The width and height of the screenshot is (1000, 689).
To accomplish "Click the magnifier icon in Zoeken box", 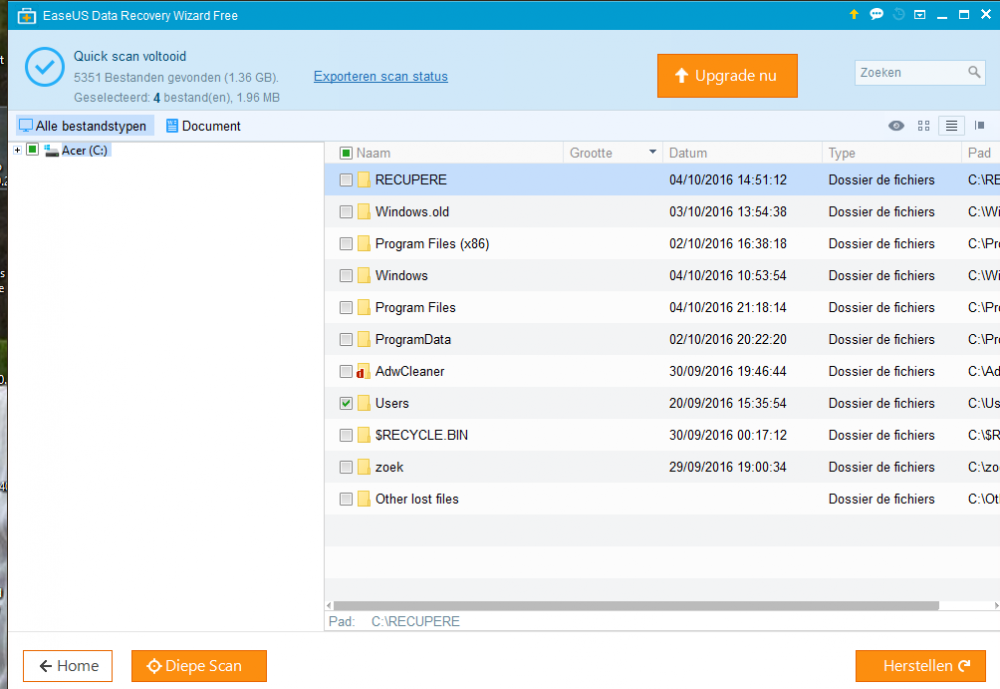I will 974,73.
